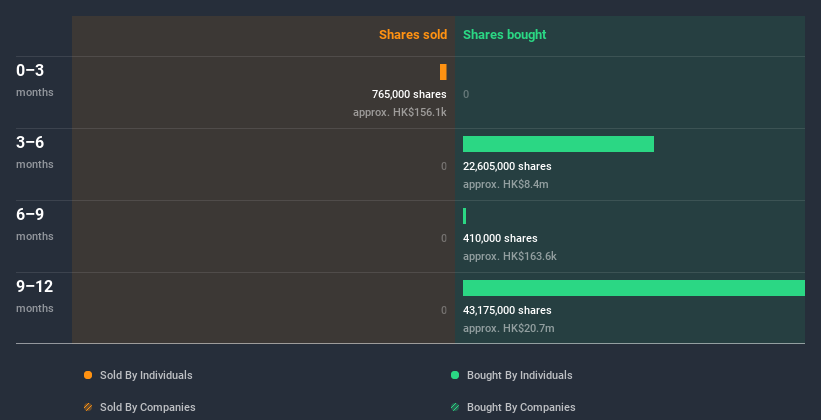Click the 0–3 months row label

pyautogui.click(x=35, y=80)
